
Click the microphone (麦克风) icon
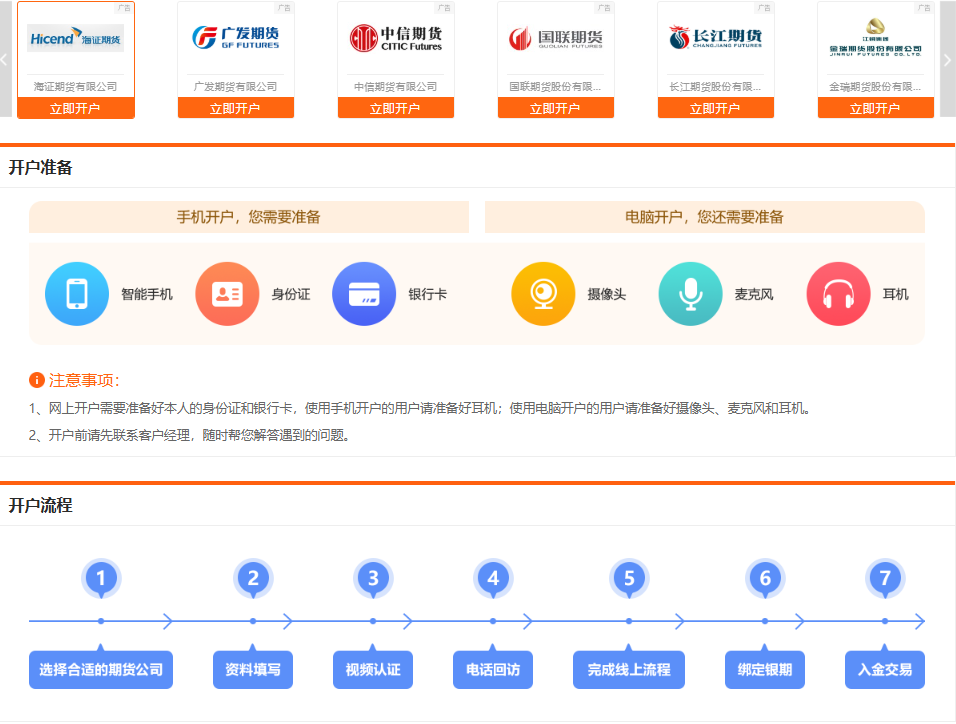690,294
